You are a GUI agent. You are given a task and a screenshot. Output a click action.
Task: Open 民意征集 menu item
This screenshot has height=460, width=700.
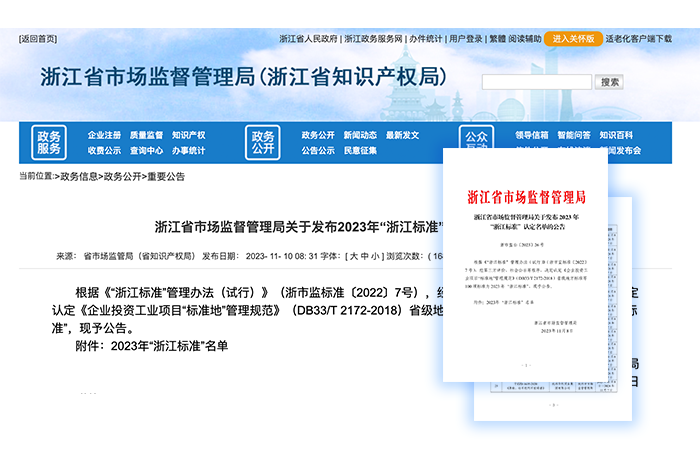360,151
